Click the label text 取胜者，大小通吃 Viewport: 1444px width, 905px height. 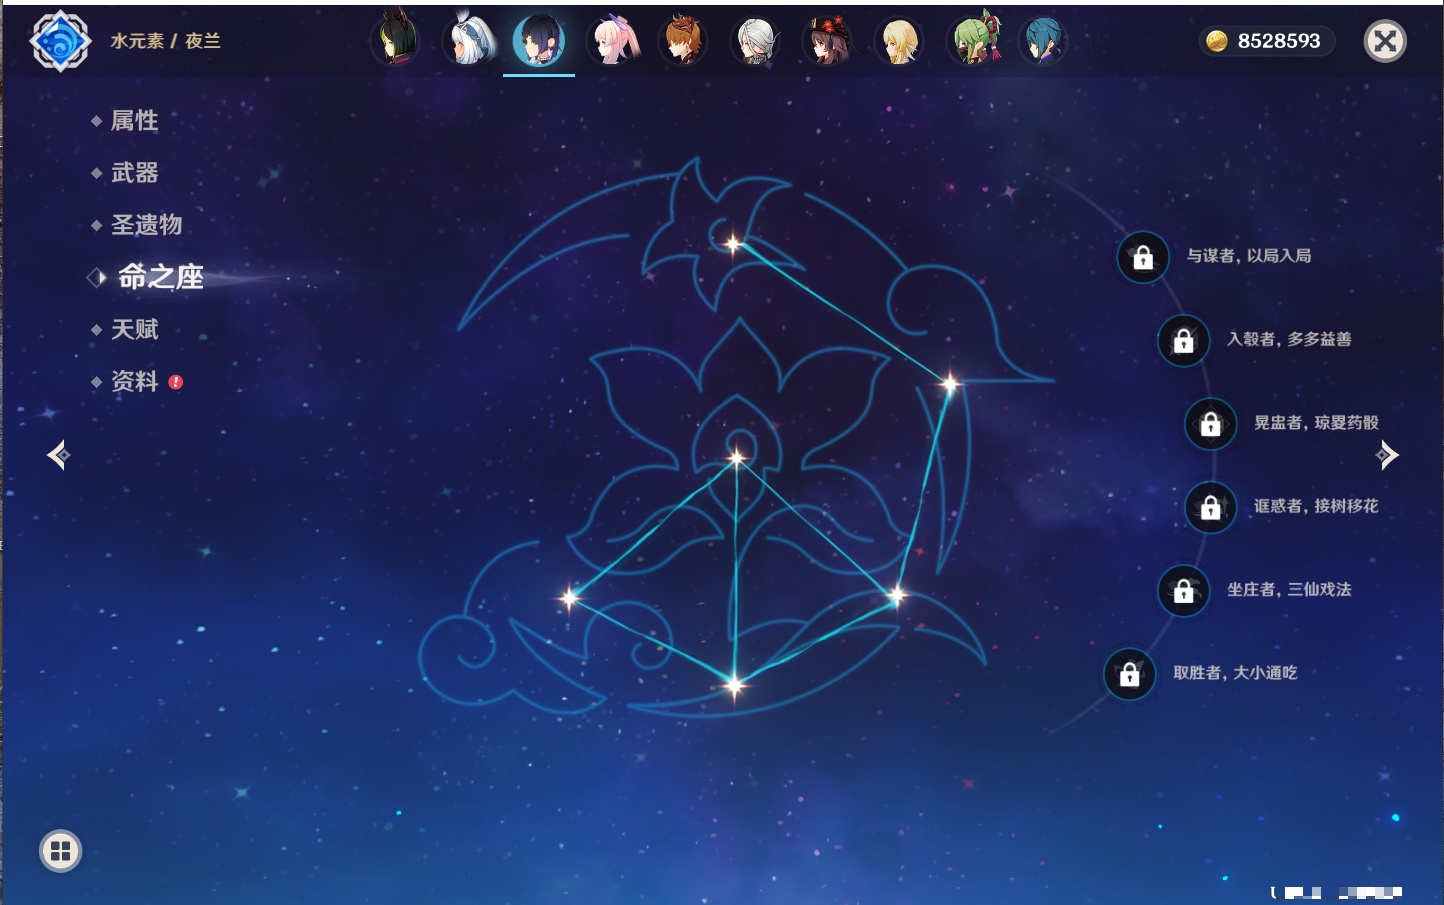(x=1235, y=673)
